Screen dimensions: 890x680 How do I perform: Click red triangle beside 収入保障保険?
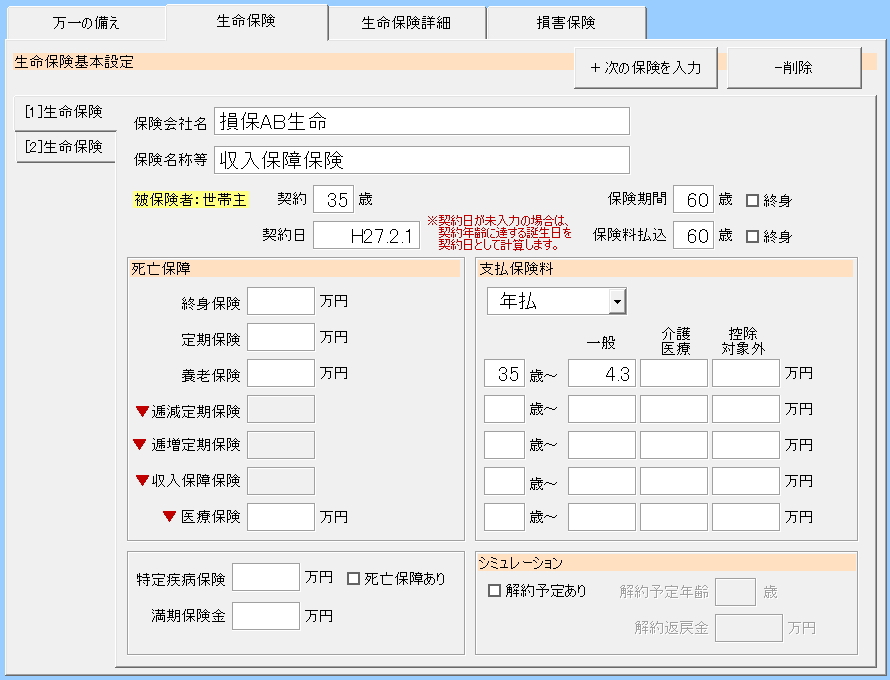point(142,481)
